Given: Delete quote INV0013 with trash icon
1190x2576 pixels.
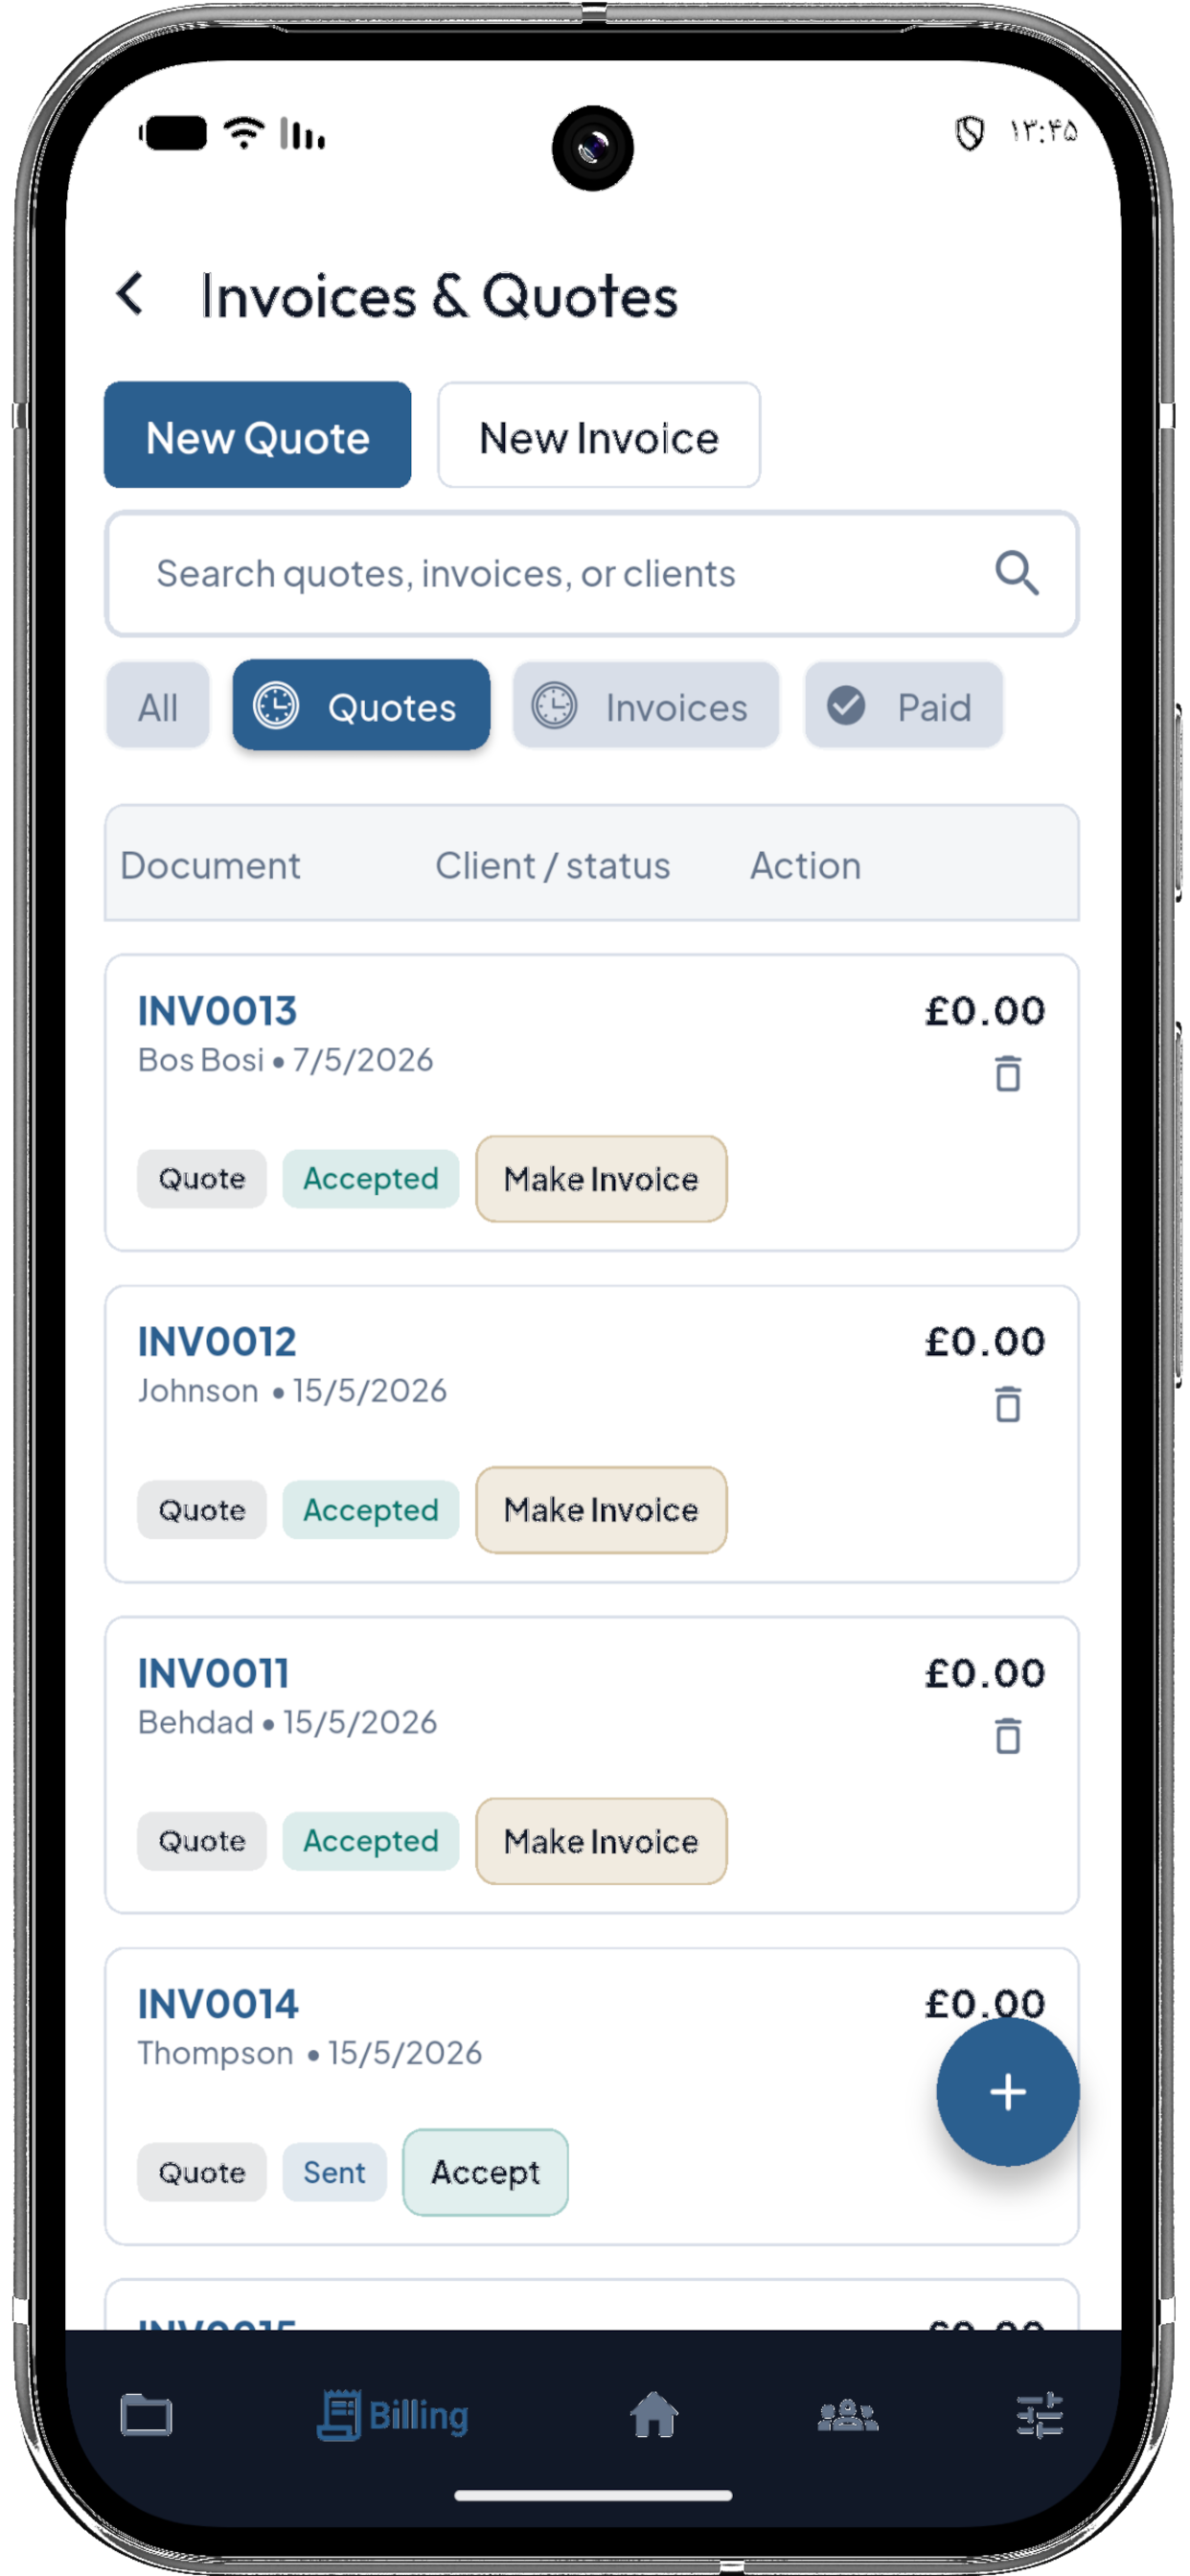Looking at the screenshot, I should (1008, 1073).
